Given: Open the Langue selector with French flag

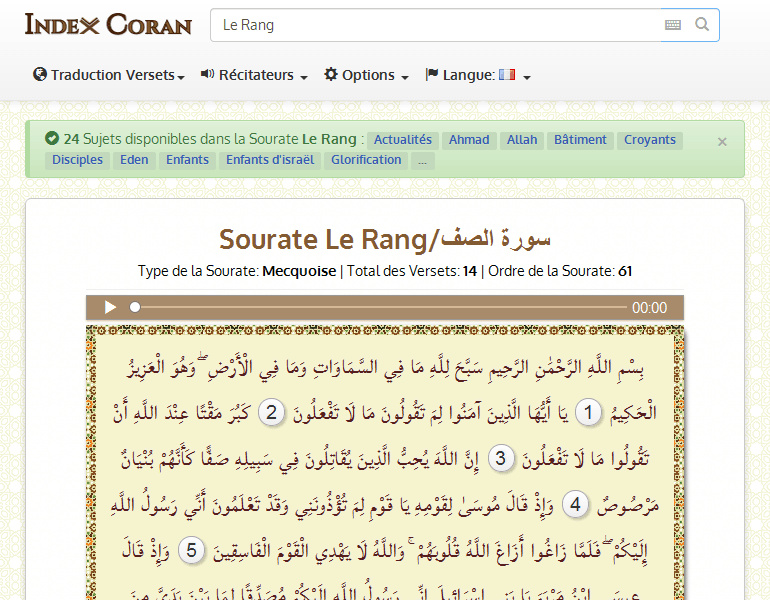Looking at the screenshot, I should [x=478, y=75].
